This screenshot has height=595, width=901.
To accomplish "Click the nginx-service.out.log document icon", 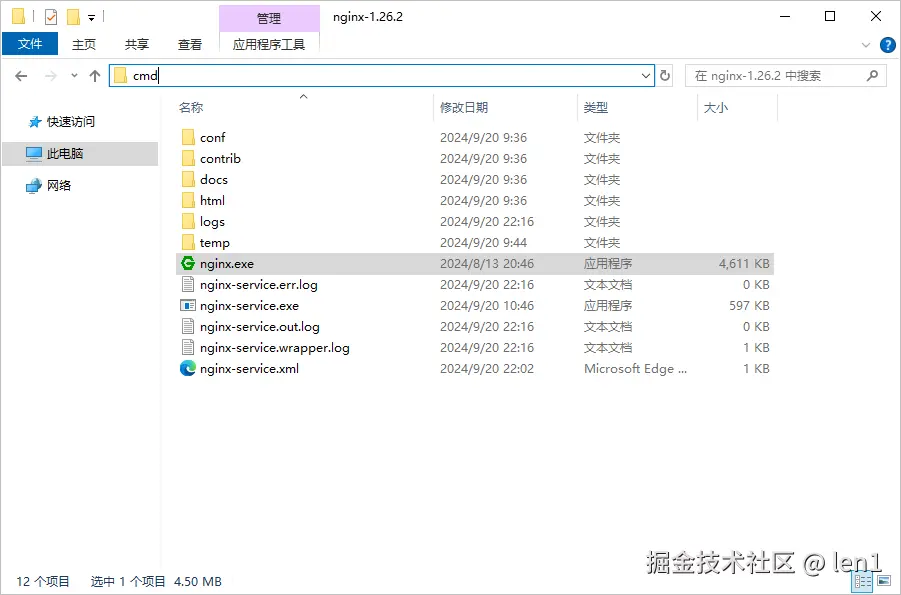I will (x=188, y=326).
